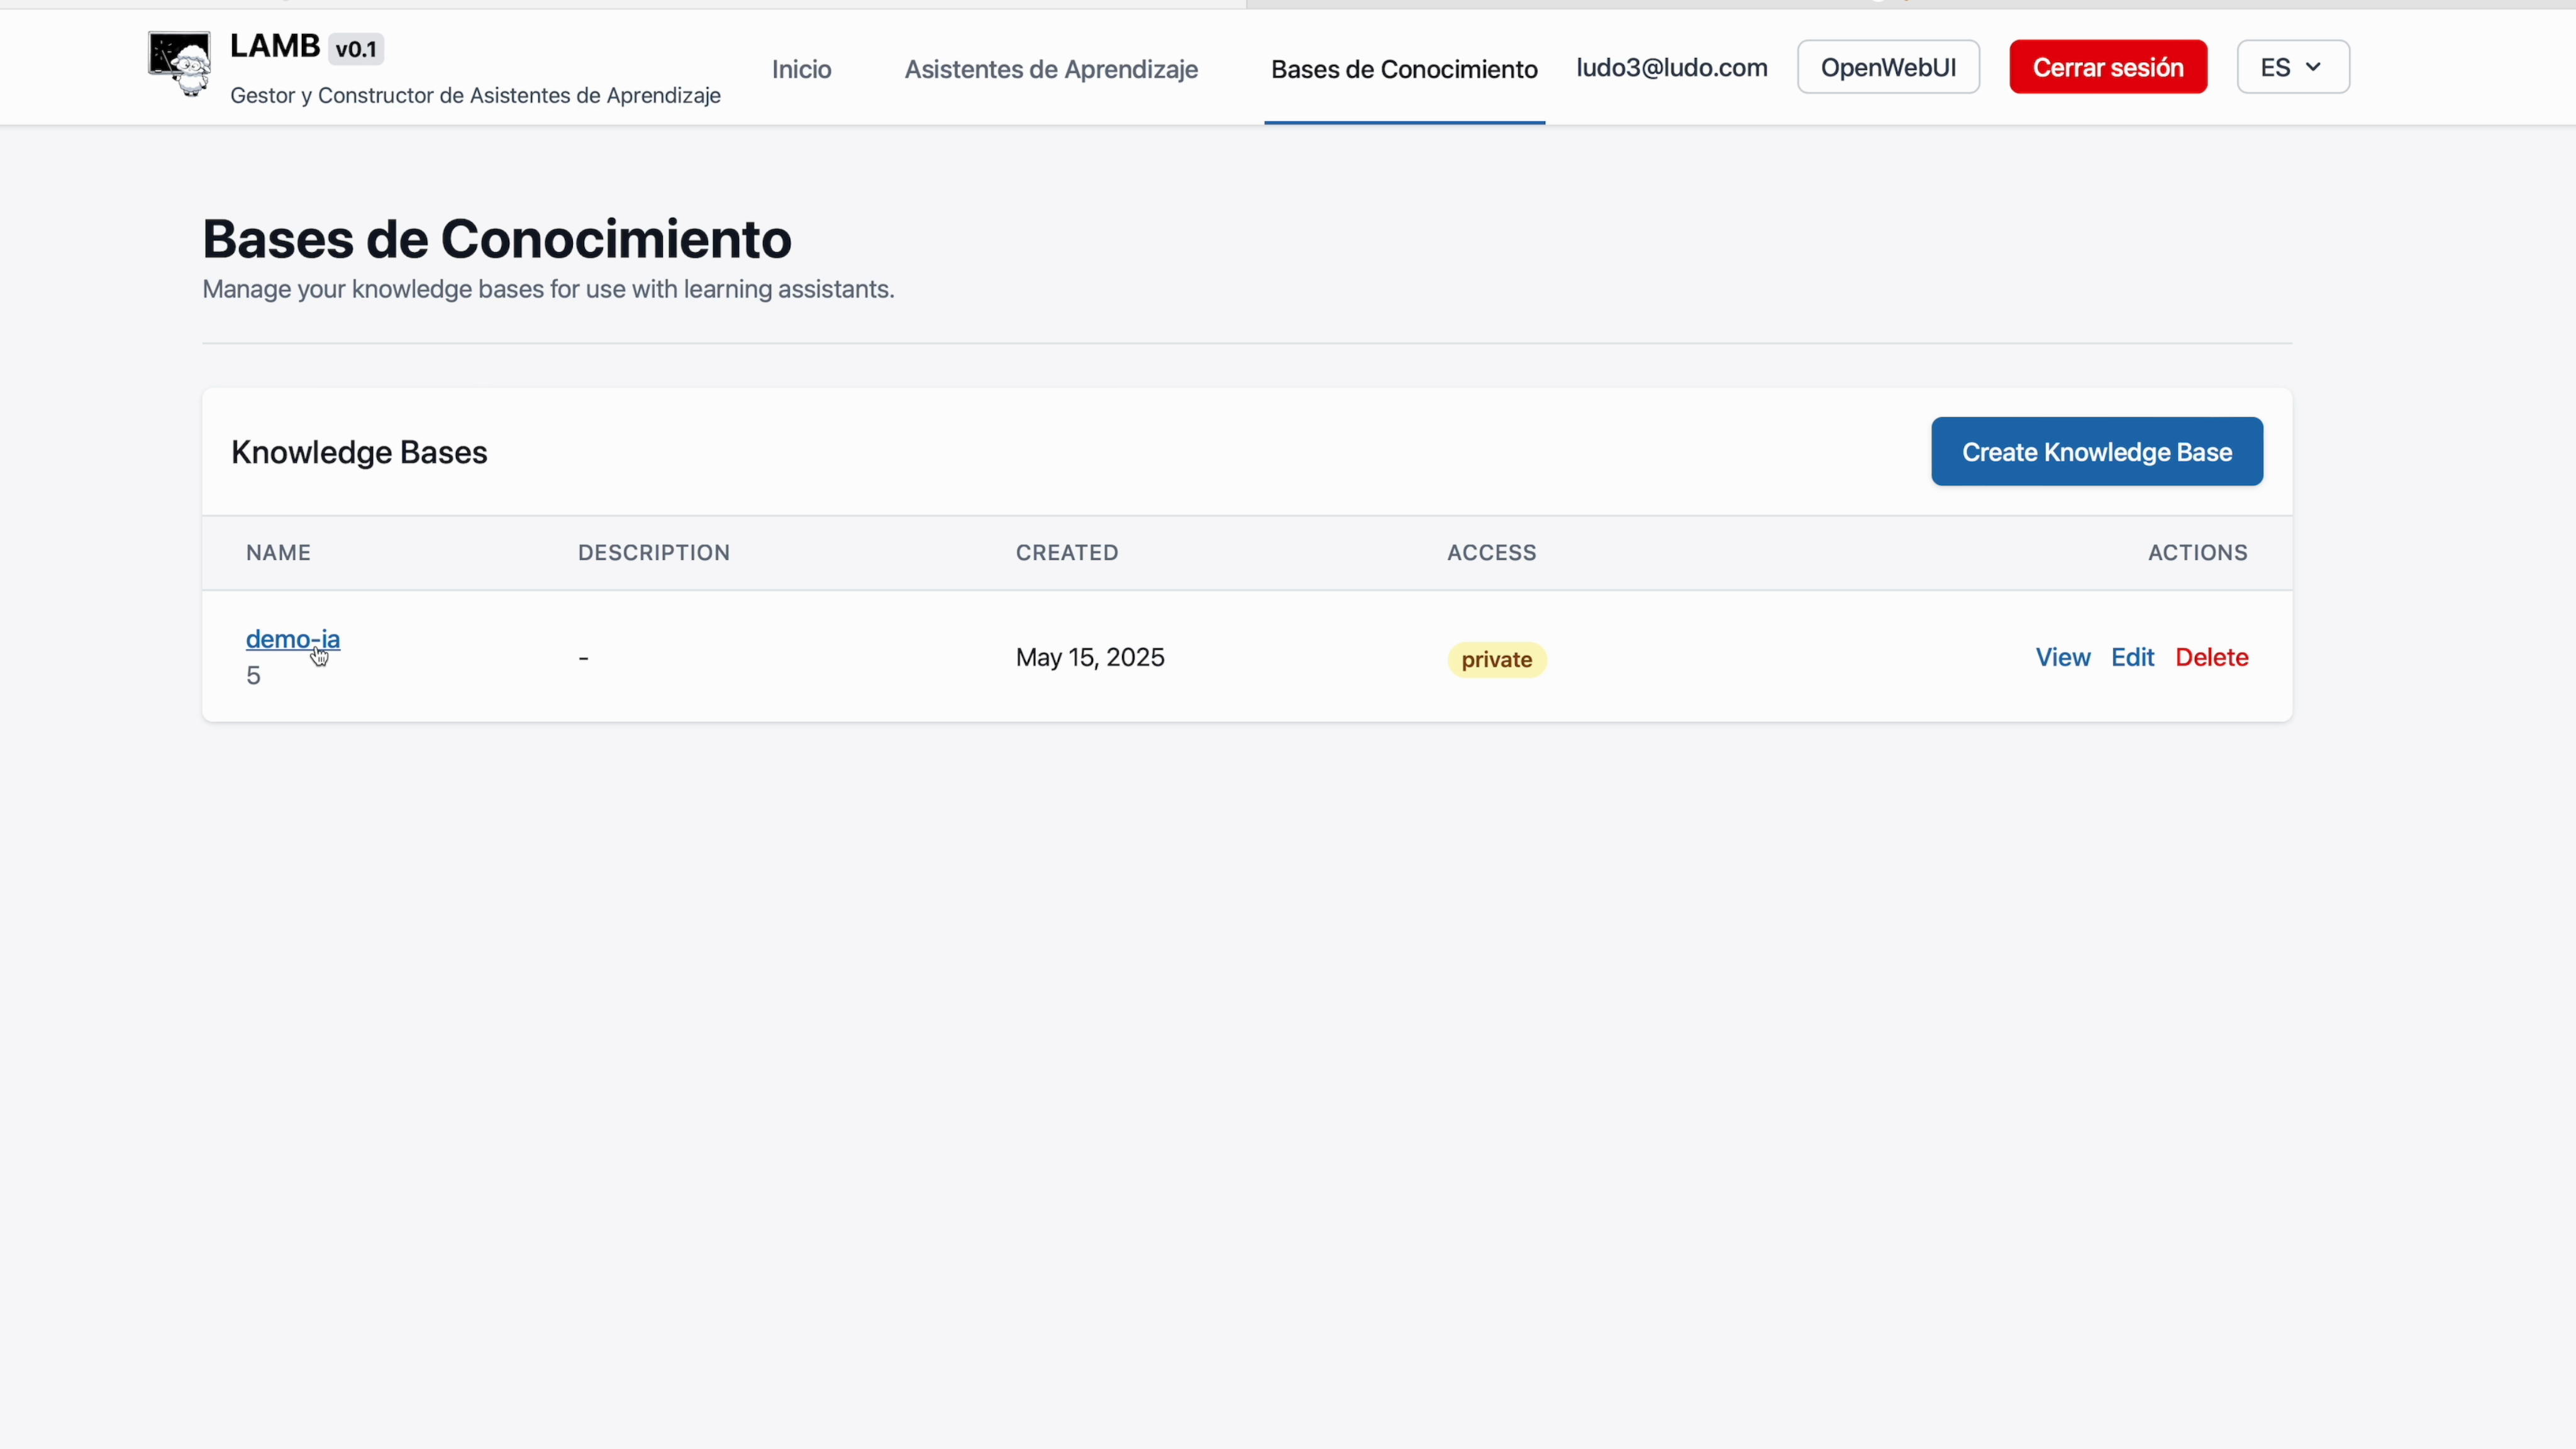Viewport: 2576px width, 1449px height.
Task: Select Bases de Conocimiento tab
Action: coord(1404,69)
